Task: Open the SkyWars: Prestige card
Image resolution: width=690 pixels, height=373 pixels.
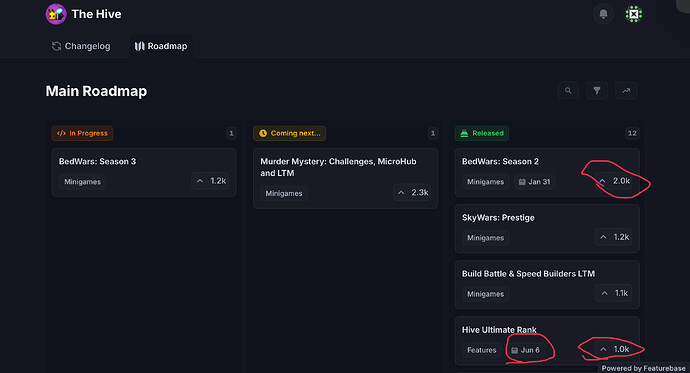Action: pyautogui.click(x=547, y=229)
